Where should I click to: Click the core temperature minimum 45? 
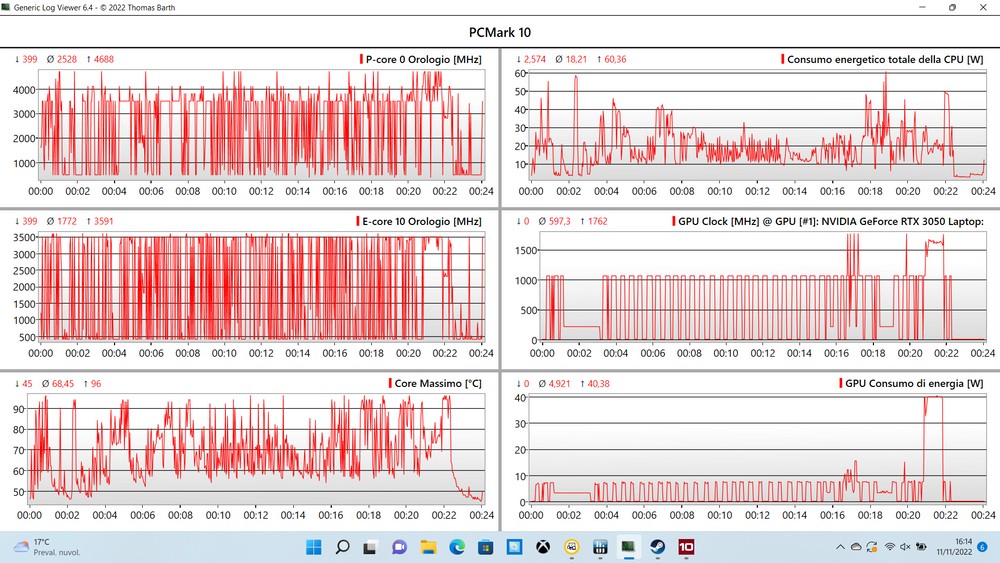(27, 384)
